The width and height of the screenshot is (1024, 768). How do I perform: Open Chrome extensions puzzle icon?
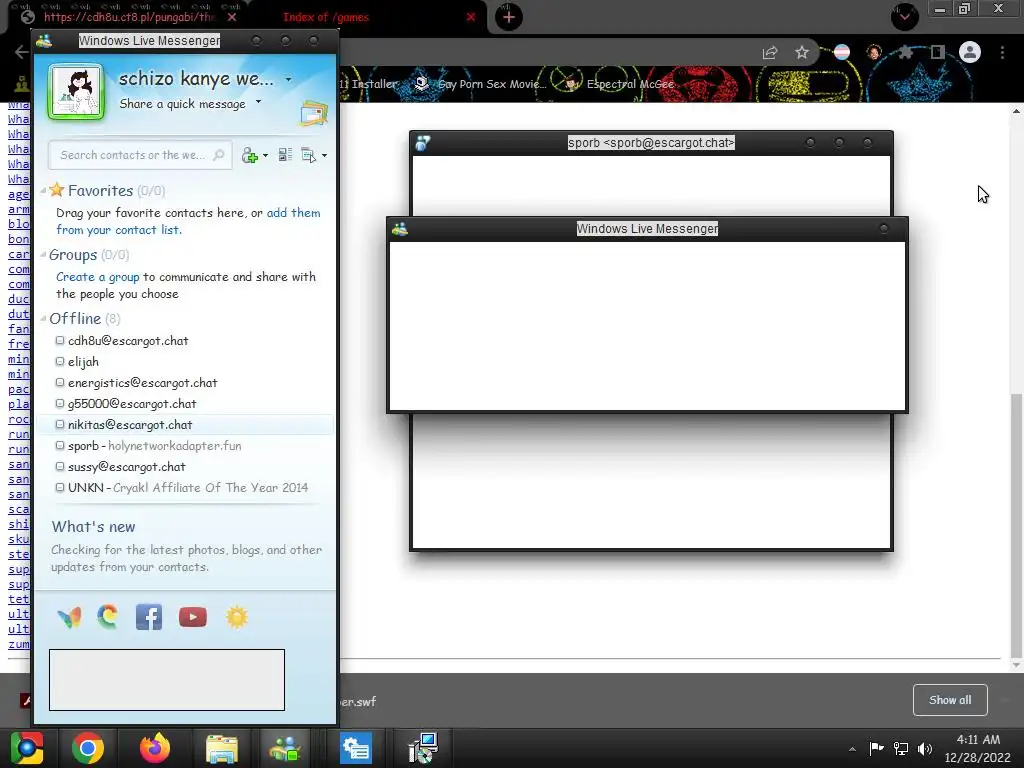click(x=905, y=52)
